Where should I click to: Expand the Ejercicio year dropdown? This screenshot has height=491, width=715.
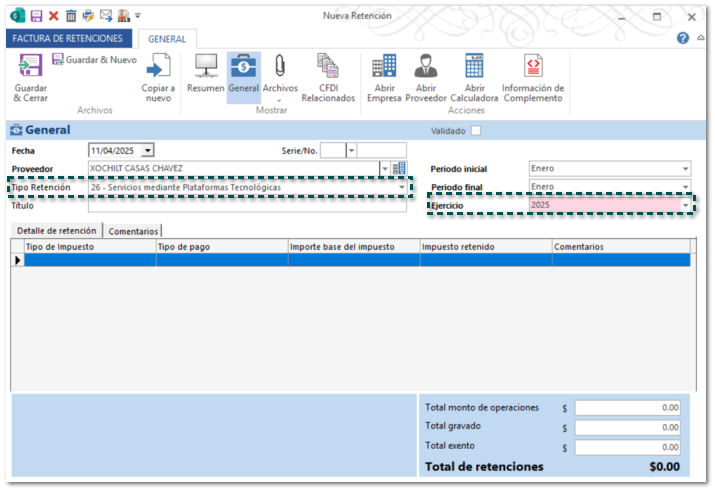685,205
